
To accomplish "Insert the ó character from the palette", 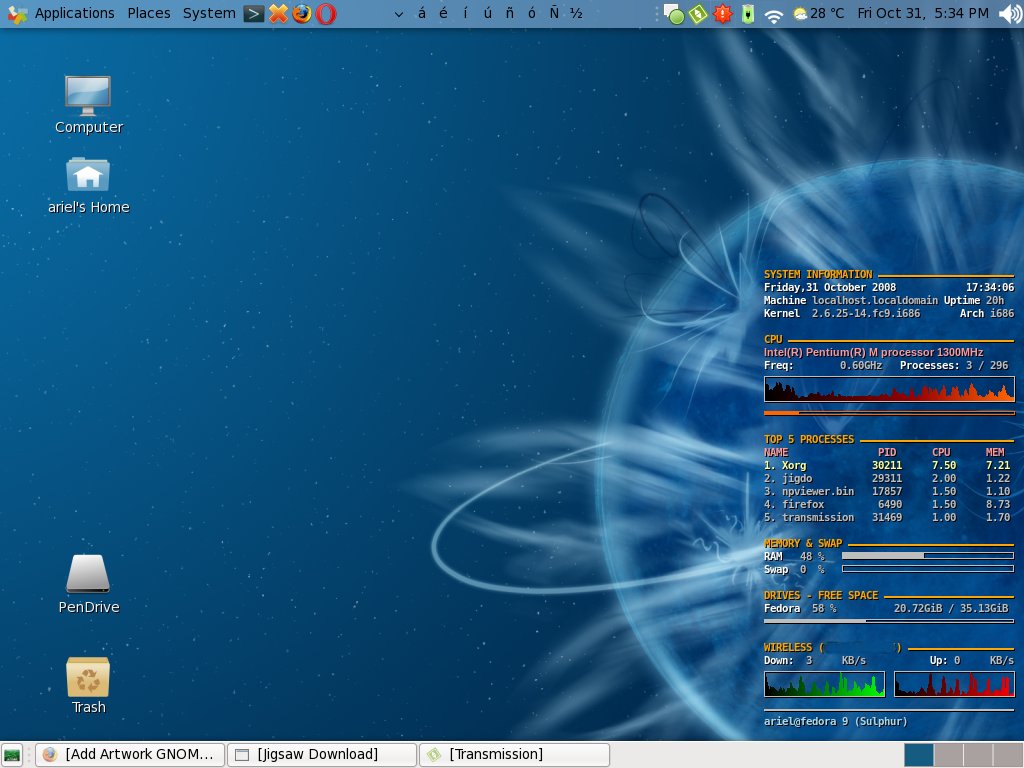I will [x=532, y=13].
